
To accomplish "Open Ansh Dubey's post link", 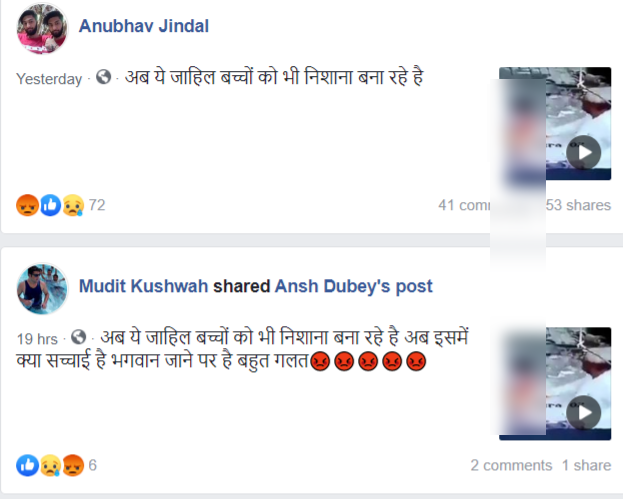I will [x=354, y=286].
